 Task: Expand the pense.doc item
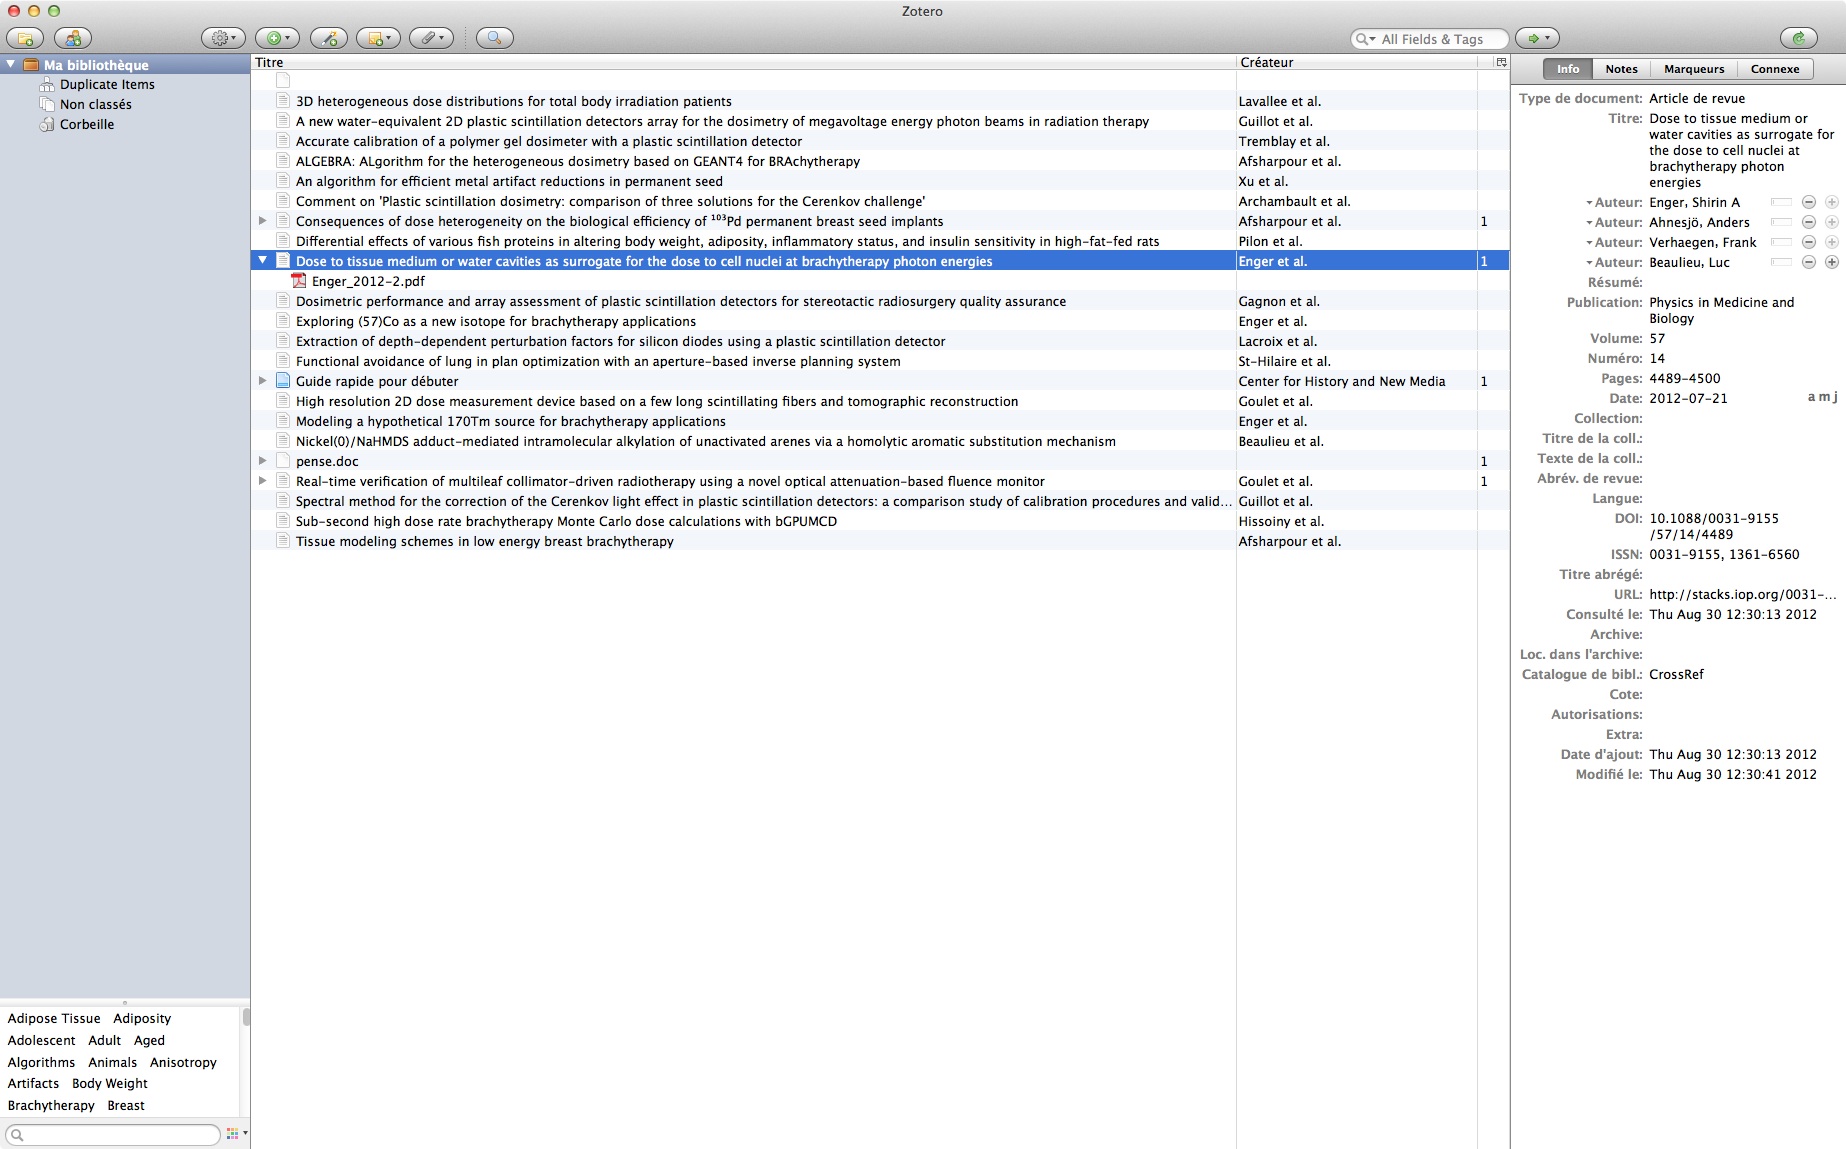click(x=263, y=461)
